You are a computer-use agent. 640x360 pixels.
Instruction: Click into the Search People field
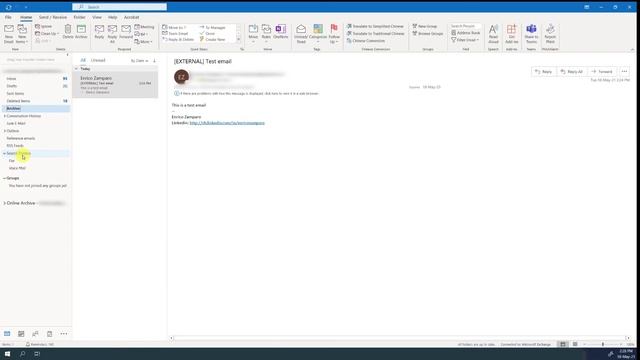(465, 26)
